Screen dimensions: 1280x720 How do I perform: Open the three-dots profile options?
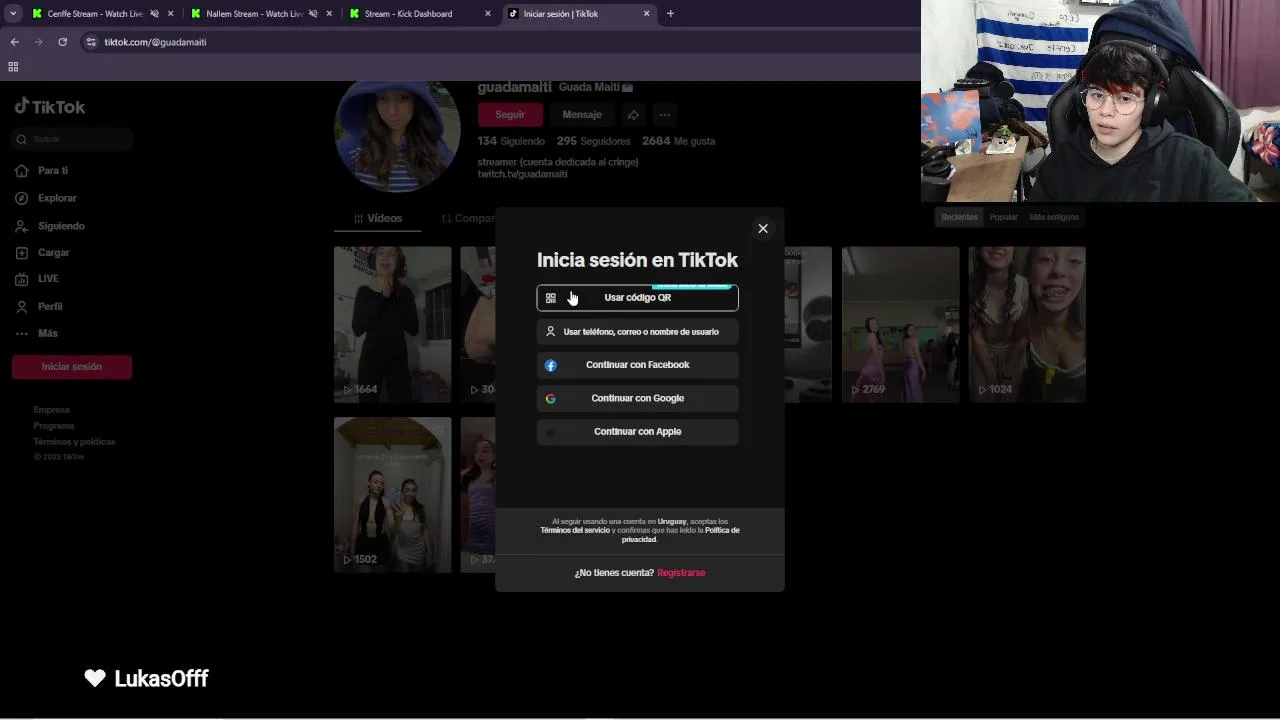pos(665,114)
